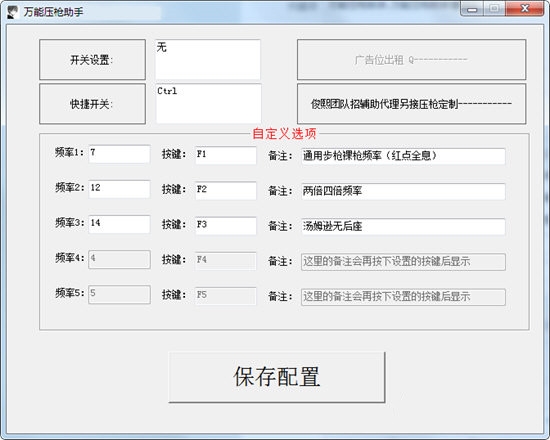Screen dimensions: 550x440
Task: Click the 广告位出租 button
Action: (411, 60)
